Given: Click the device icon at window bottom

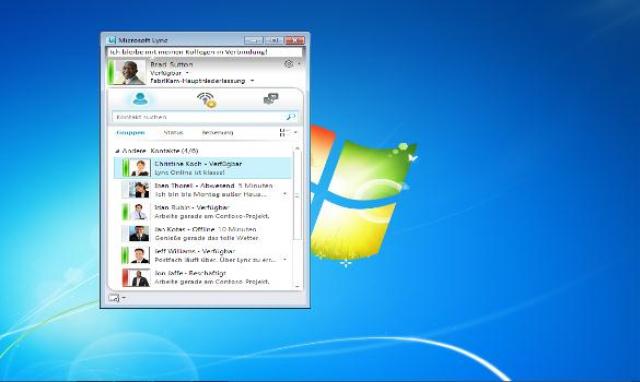Looking at the screenshot, I should point(114,298).
